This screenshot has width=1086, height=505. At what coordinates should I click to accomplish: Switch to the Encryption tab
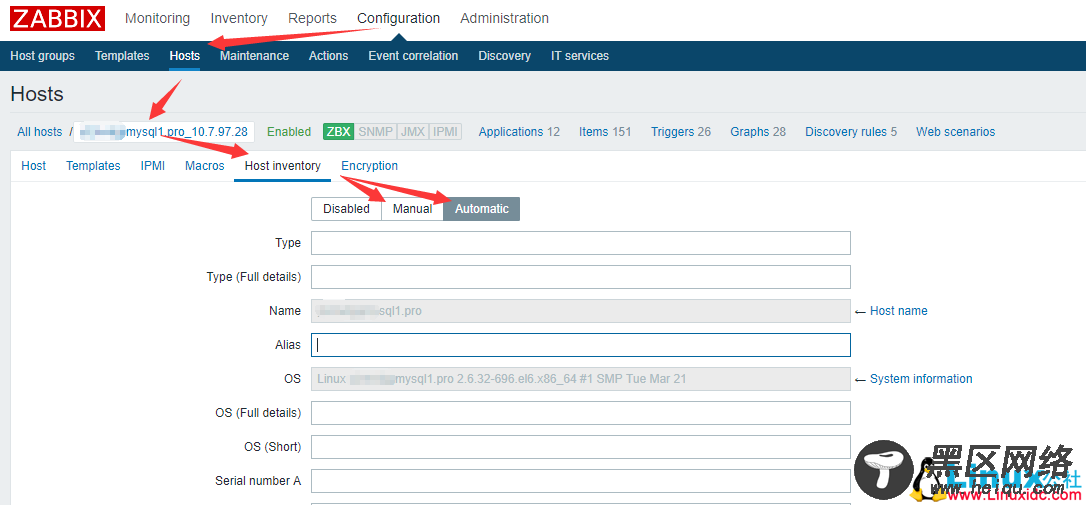click(x=369, y=166)
